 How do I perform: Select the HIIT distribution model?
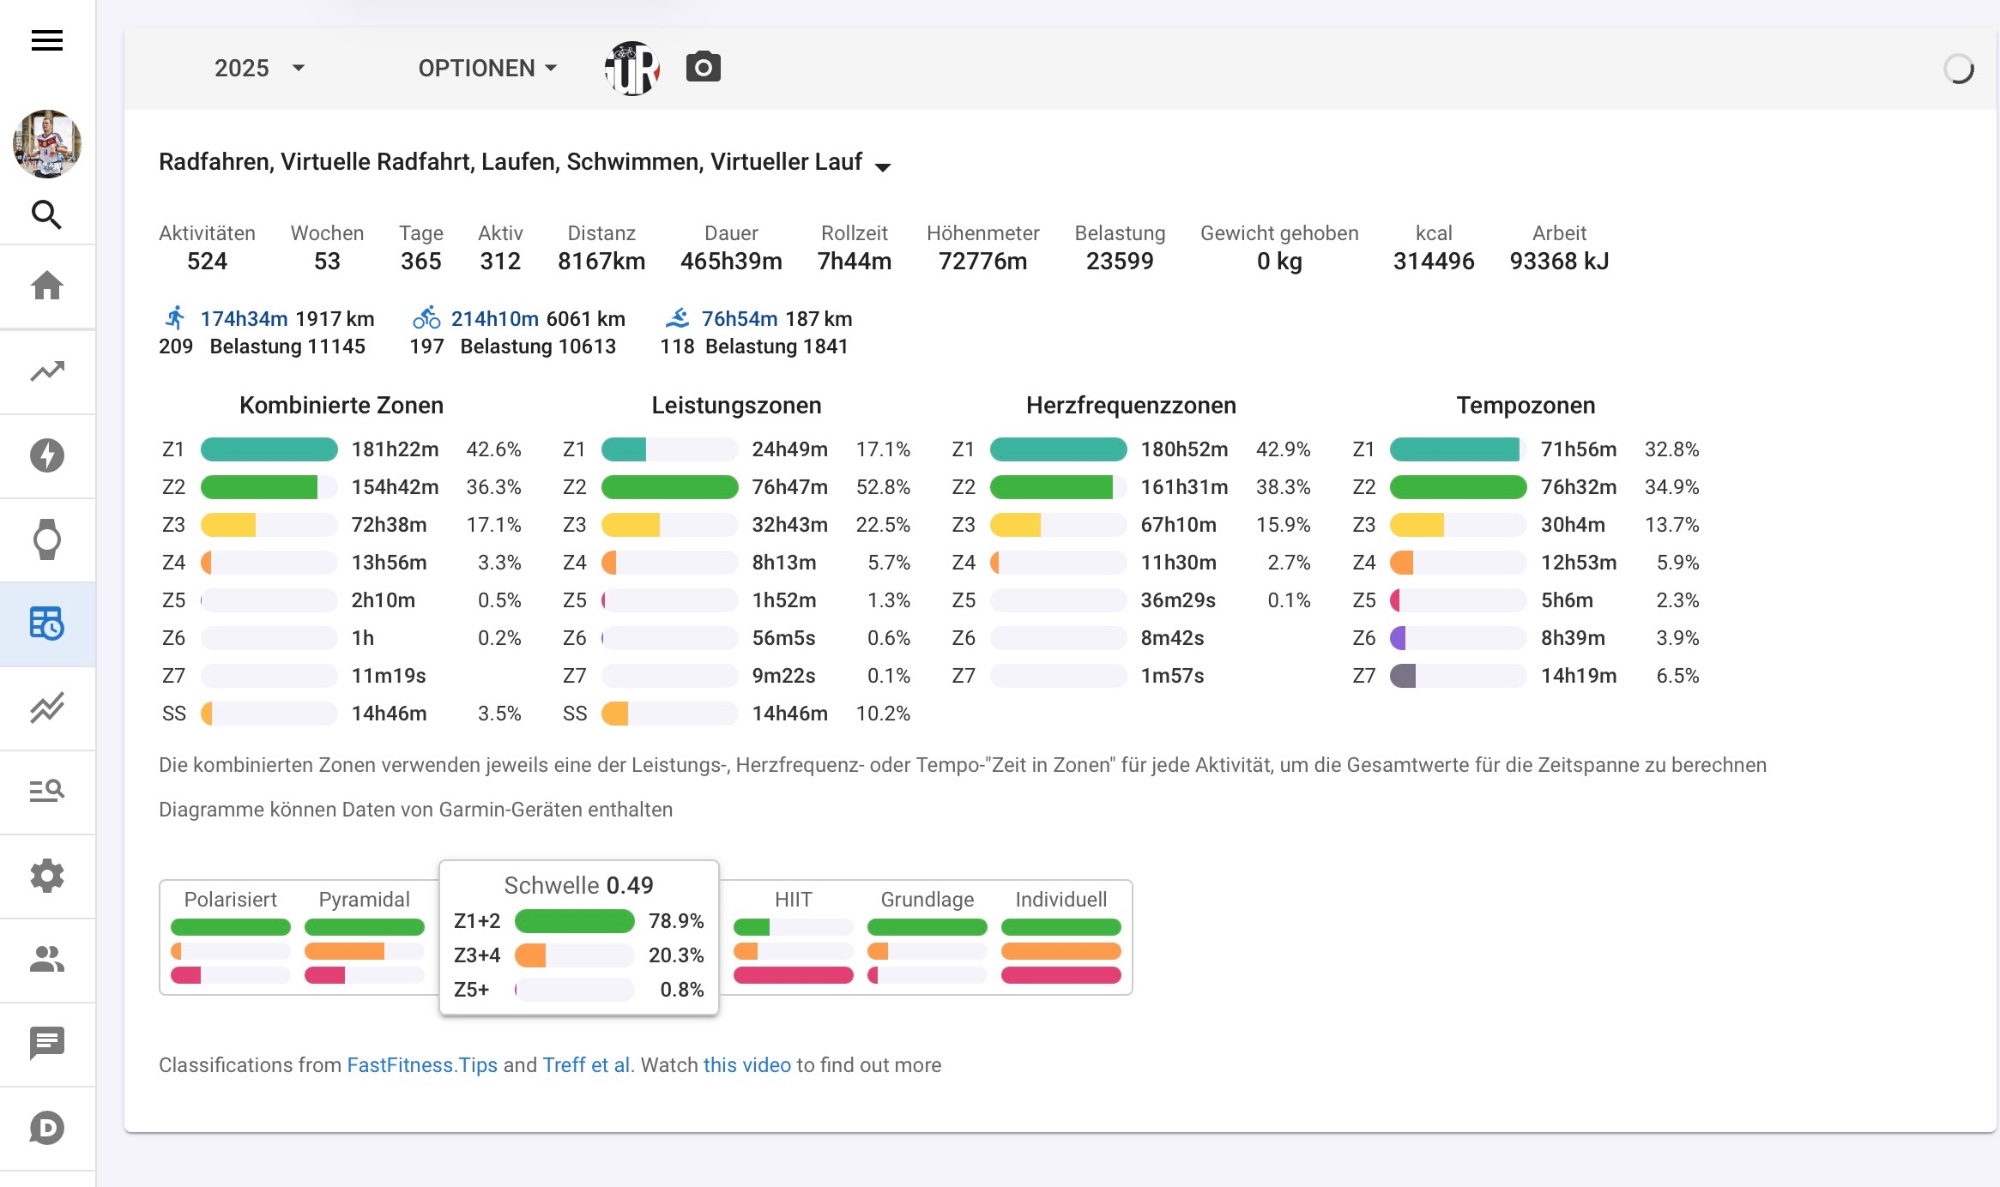[793, 899]
